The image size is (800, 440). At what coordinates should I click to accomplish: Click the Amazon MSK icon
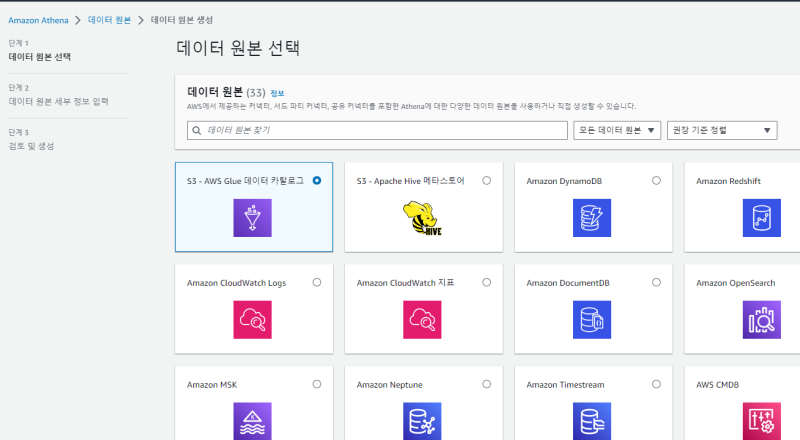252,420
